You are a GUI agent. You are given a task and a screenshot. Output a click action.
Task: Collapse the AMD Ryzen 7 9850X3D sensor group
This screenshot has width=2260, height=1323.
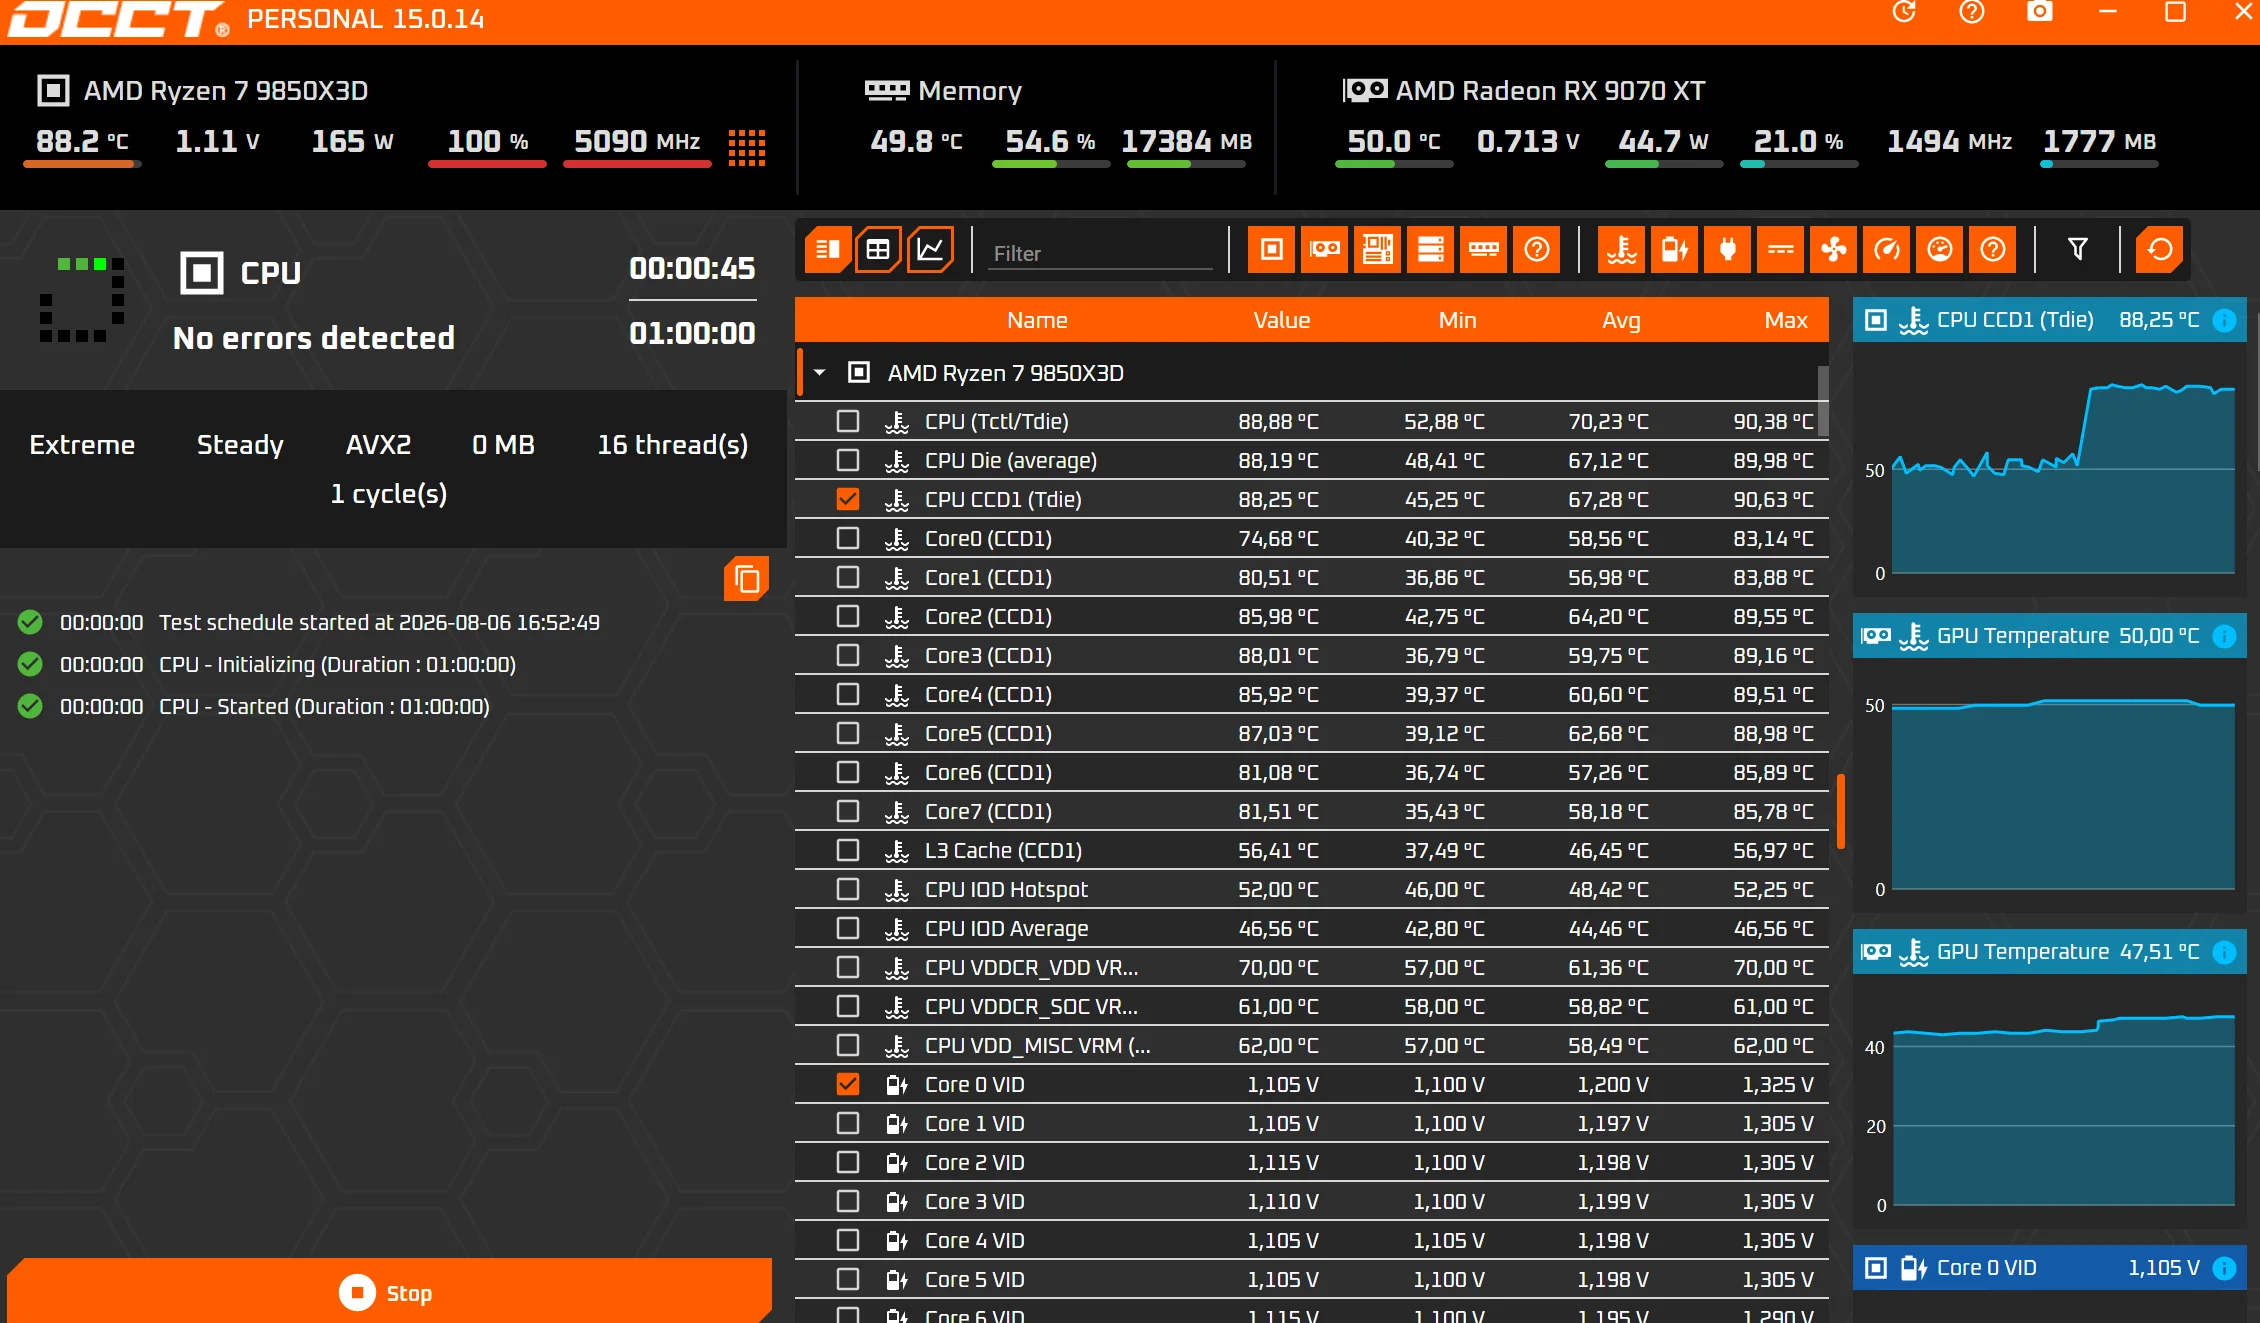coord(820,373)
